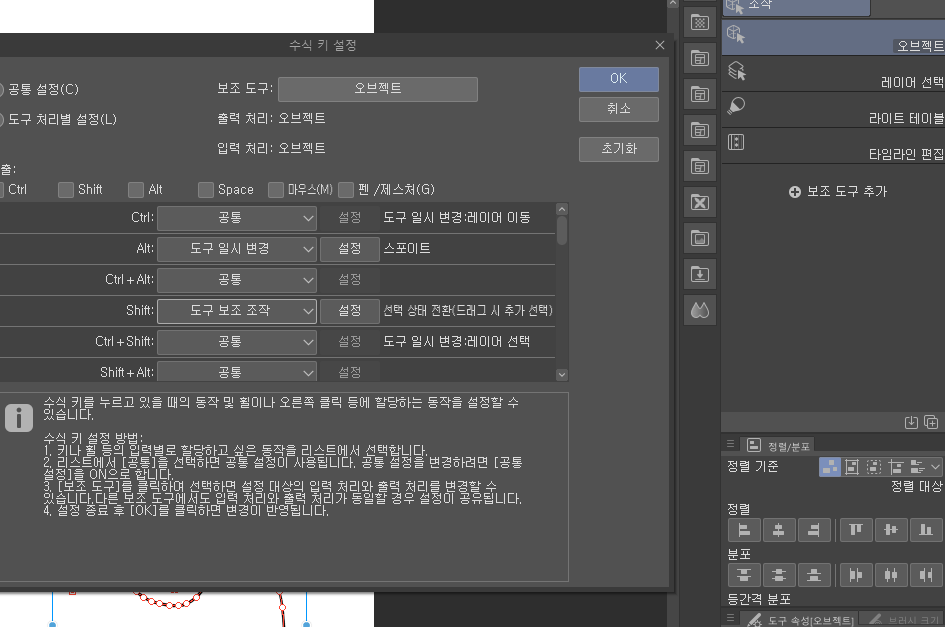Image resolution: width=945 pixels, height=627 pixels.
Task: Click the import sub tool icon below the list
Action: point(911,423)
